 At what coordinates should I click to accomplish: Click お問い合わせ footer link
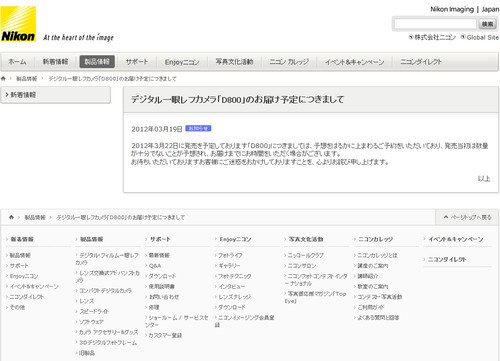coord(164,297)
